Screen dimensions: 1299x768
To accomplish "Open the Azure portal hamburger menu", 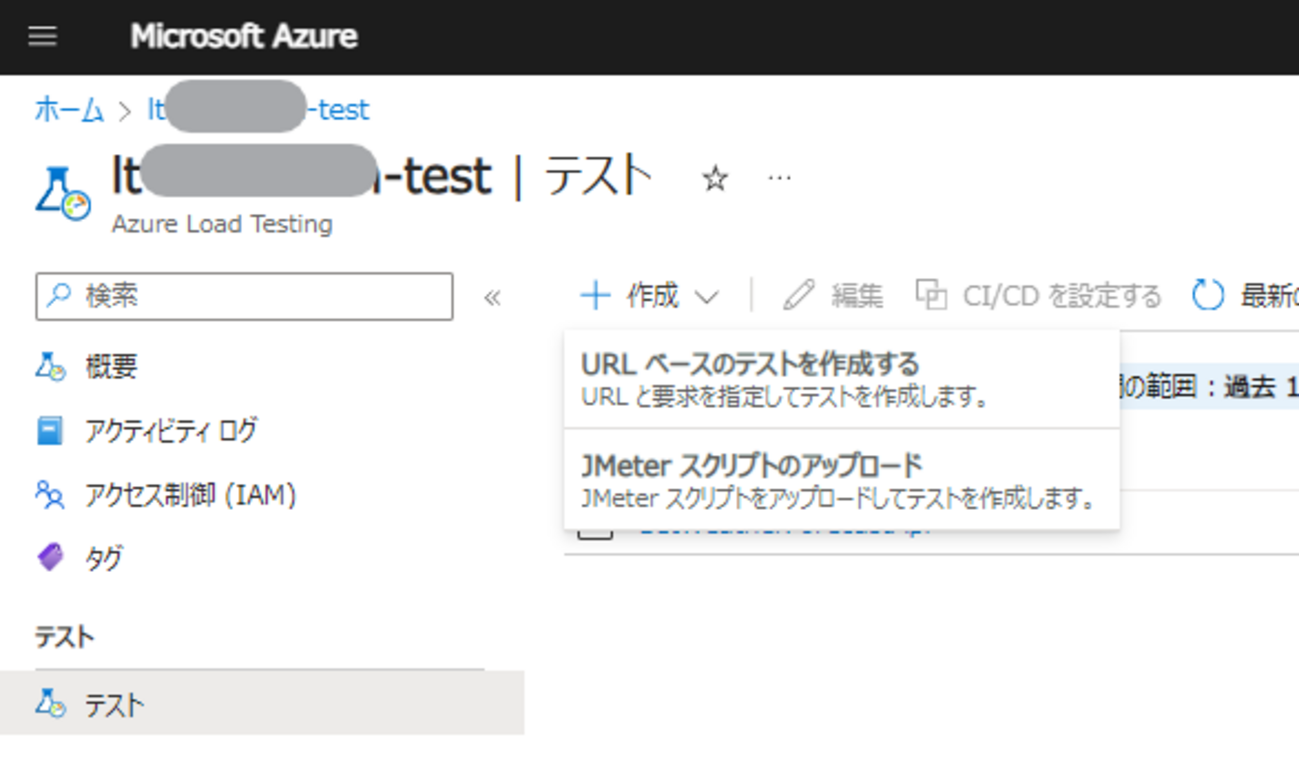I will (43, 37).
